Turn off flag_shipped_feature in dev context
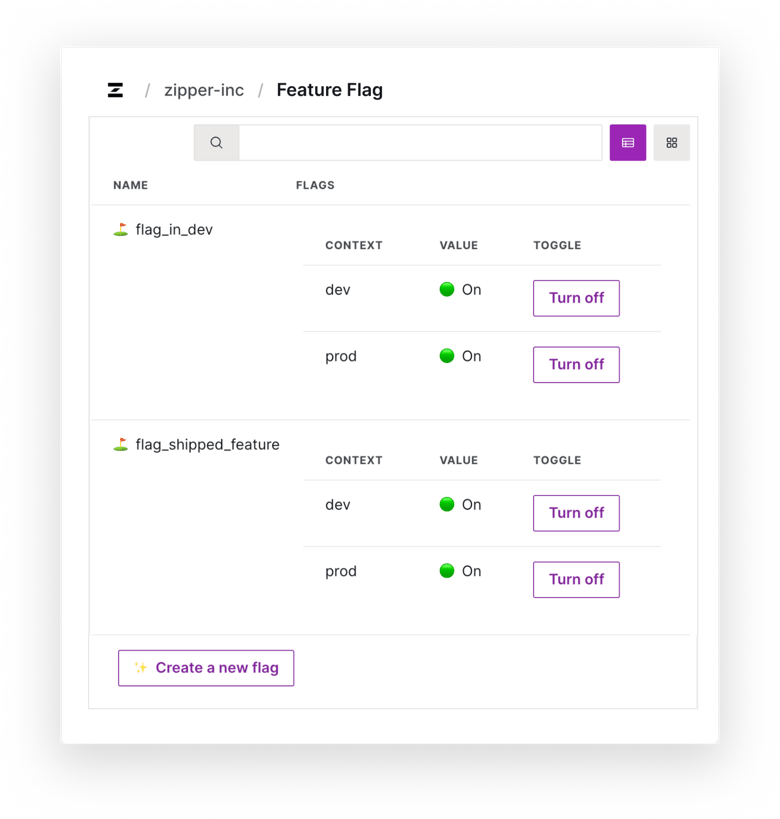 576,513
